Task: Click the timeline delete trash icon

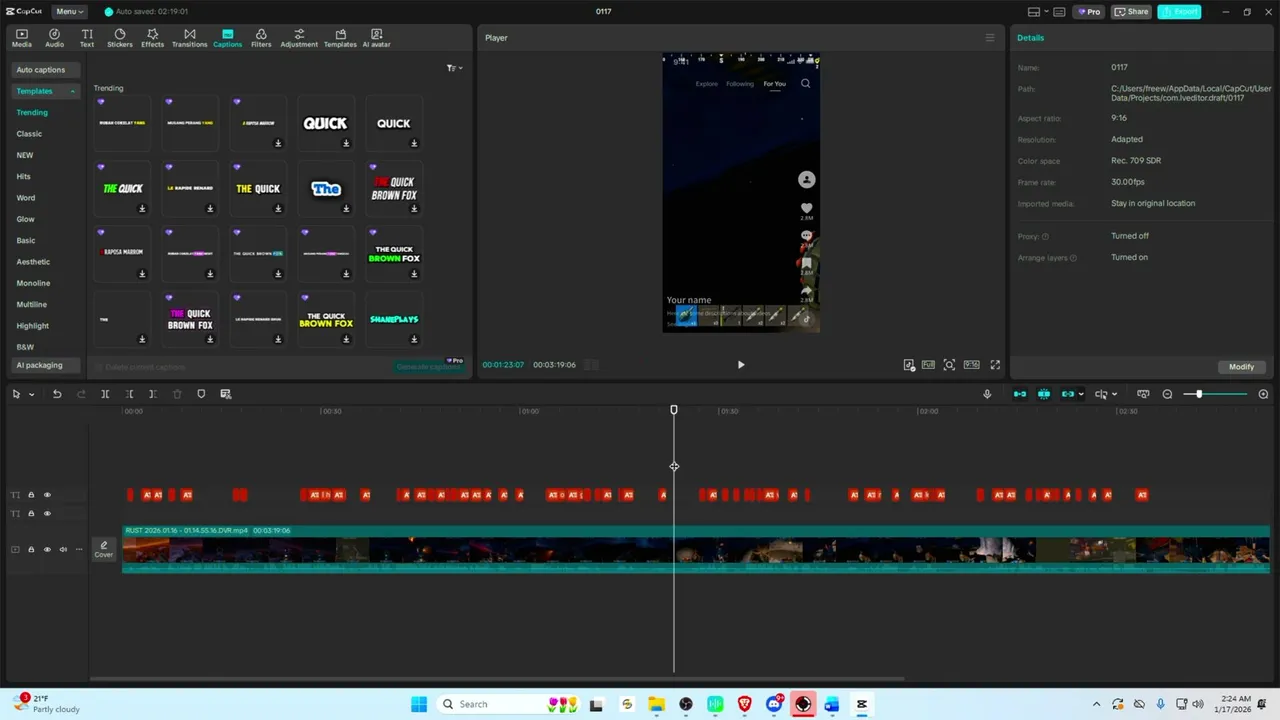Action: 177,394
